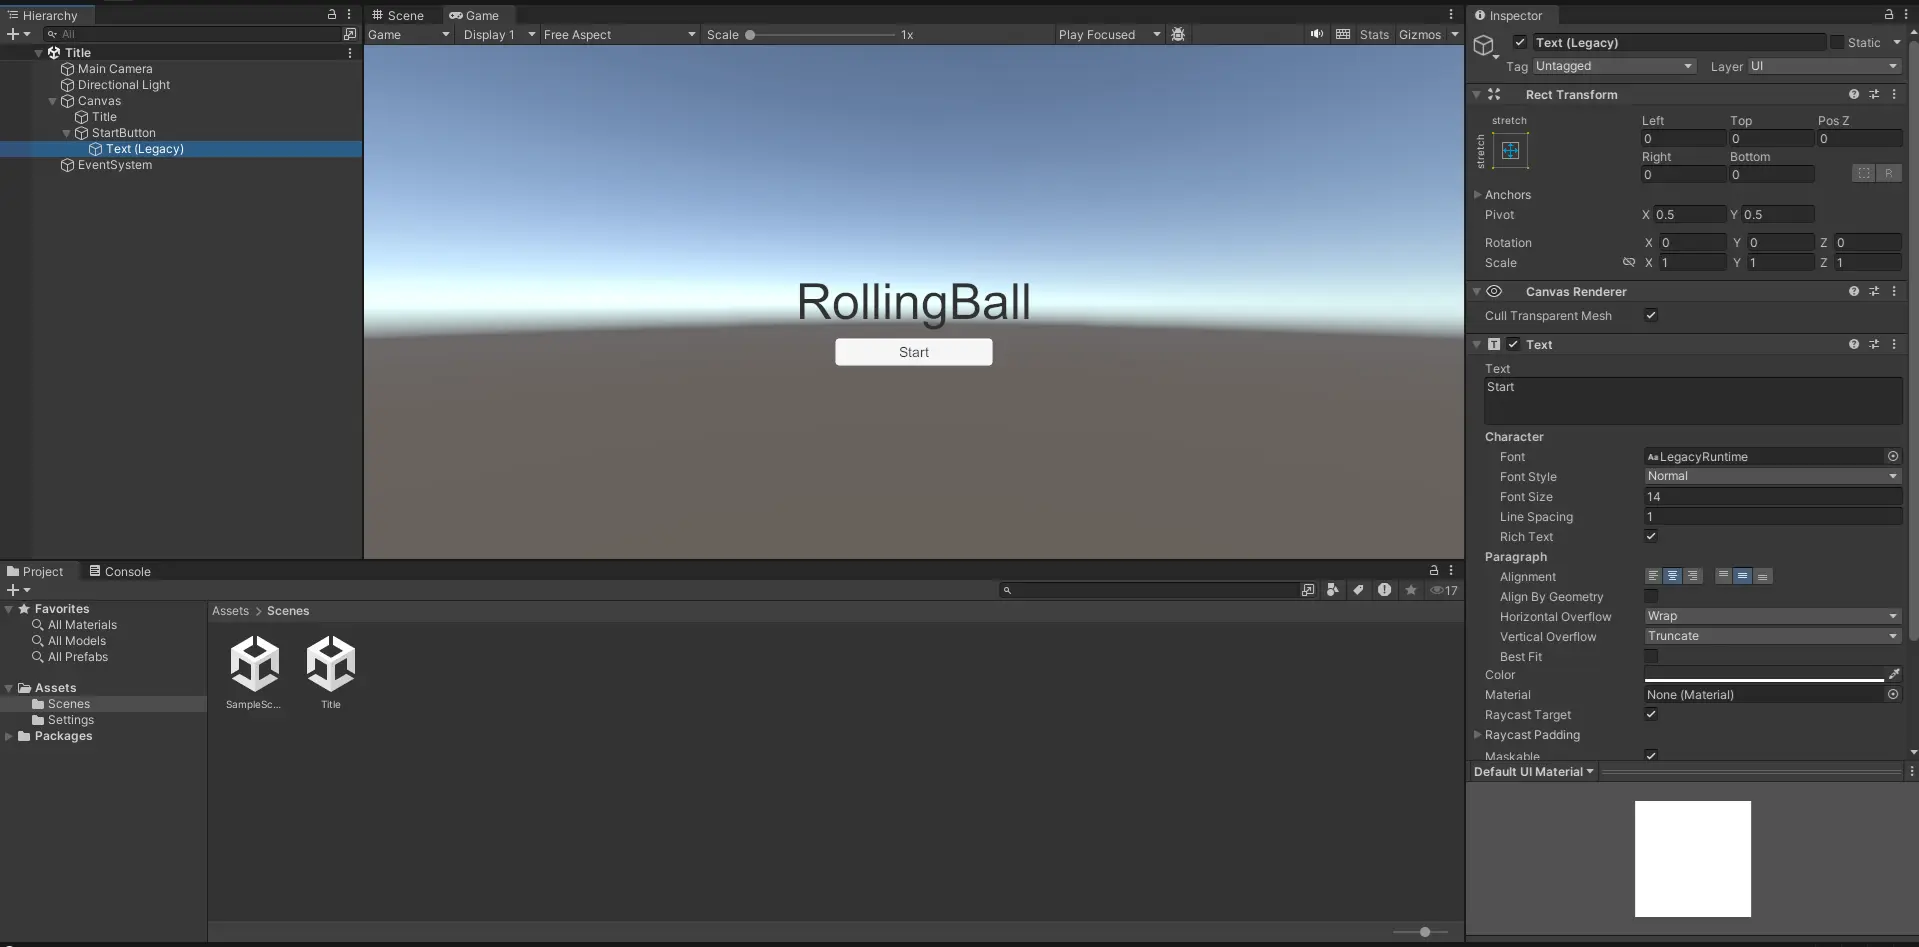The width and height of the screenshot is (1919, 947).
Task: Open Rect Transform component settings menu
Action: 1894,94
